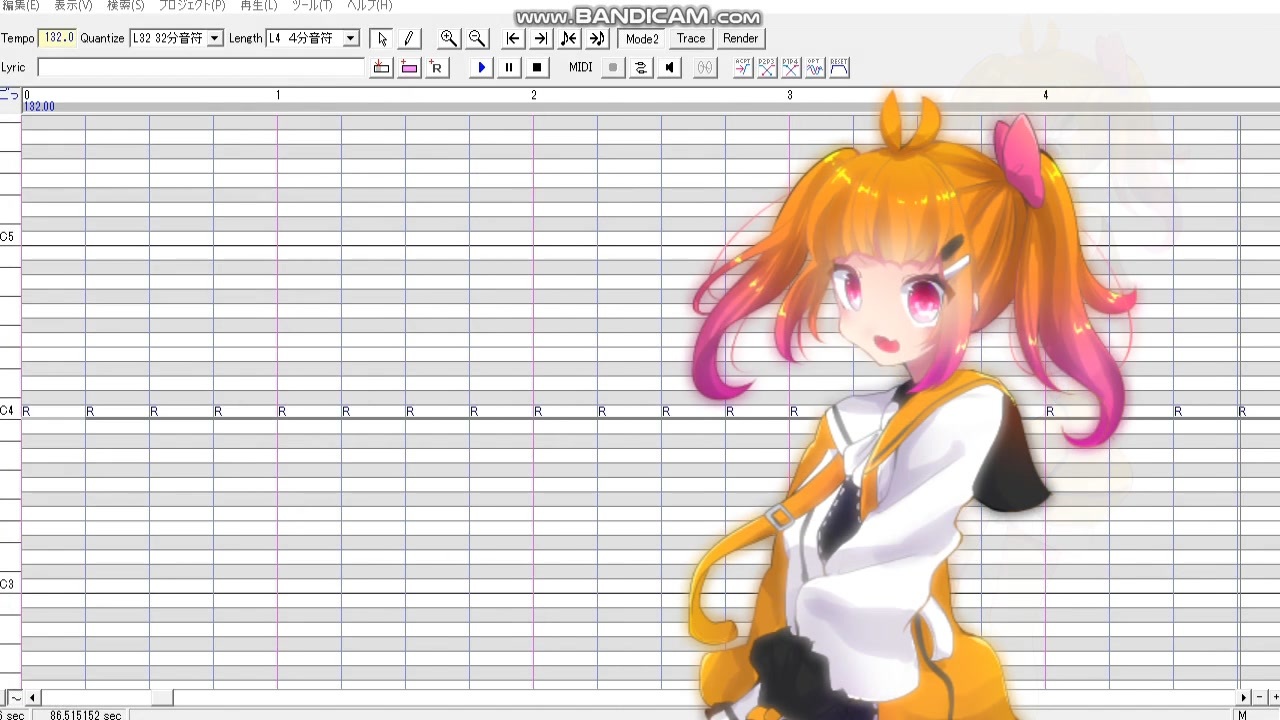The width and height of the screenshot is (1280, 720).
Task: Open the プロジェクト(P) menu
Action: 192,6
